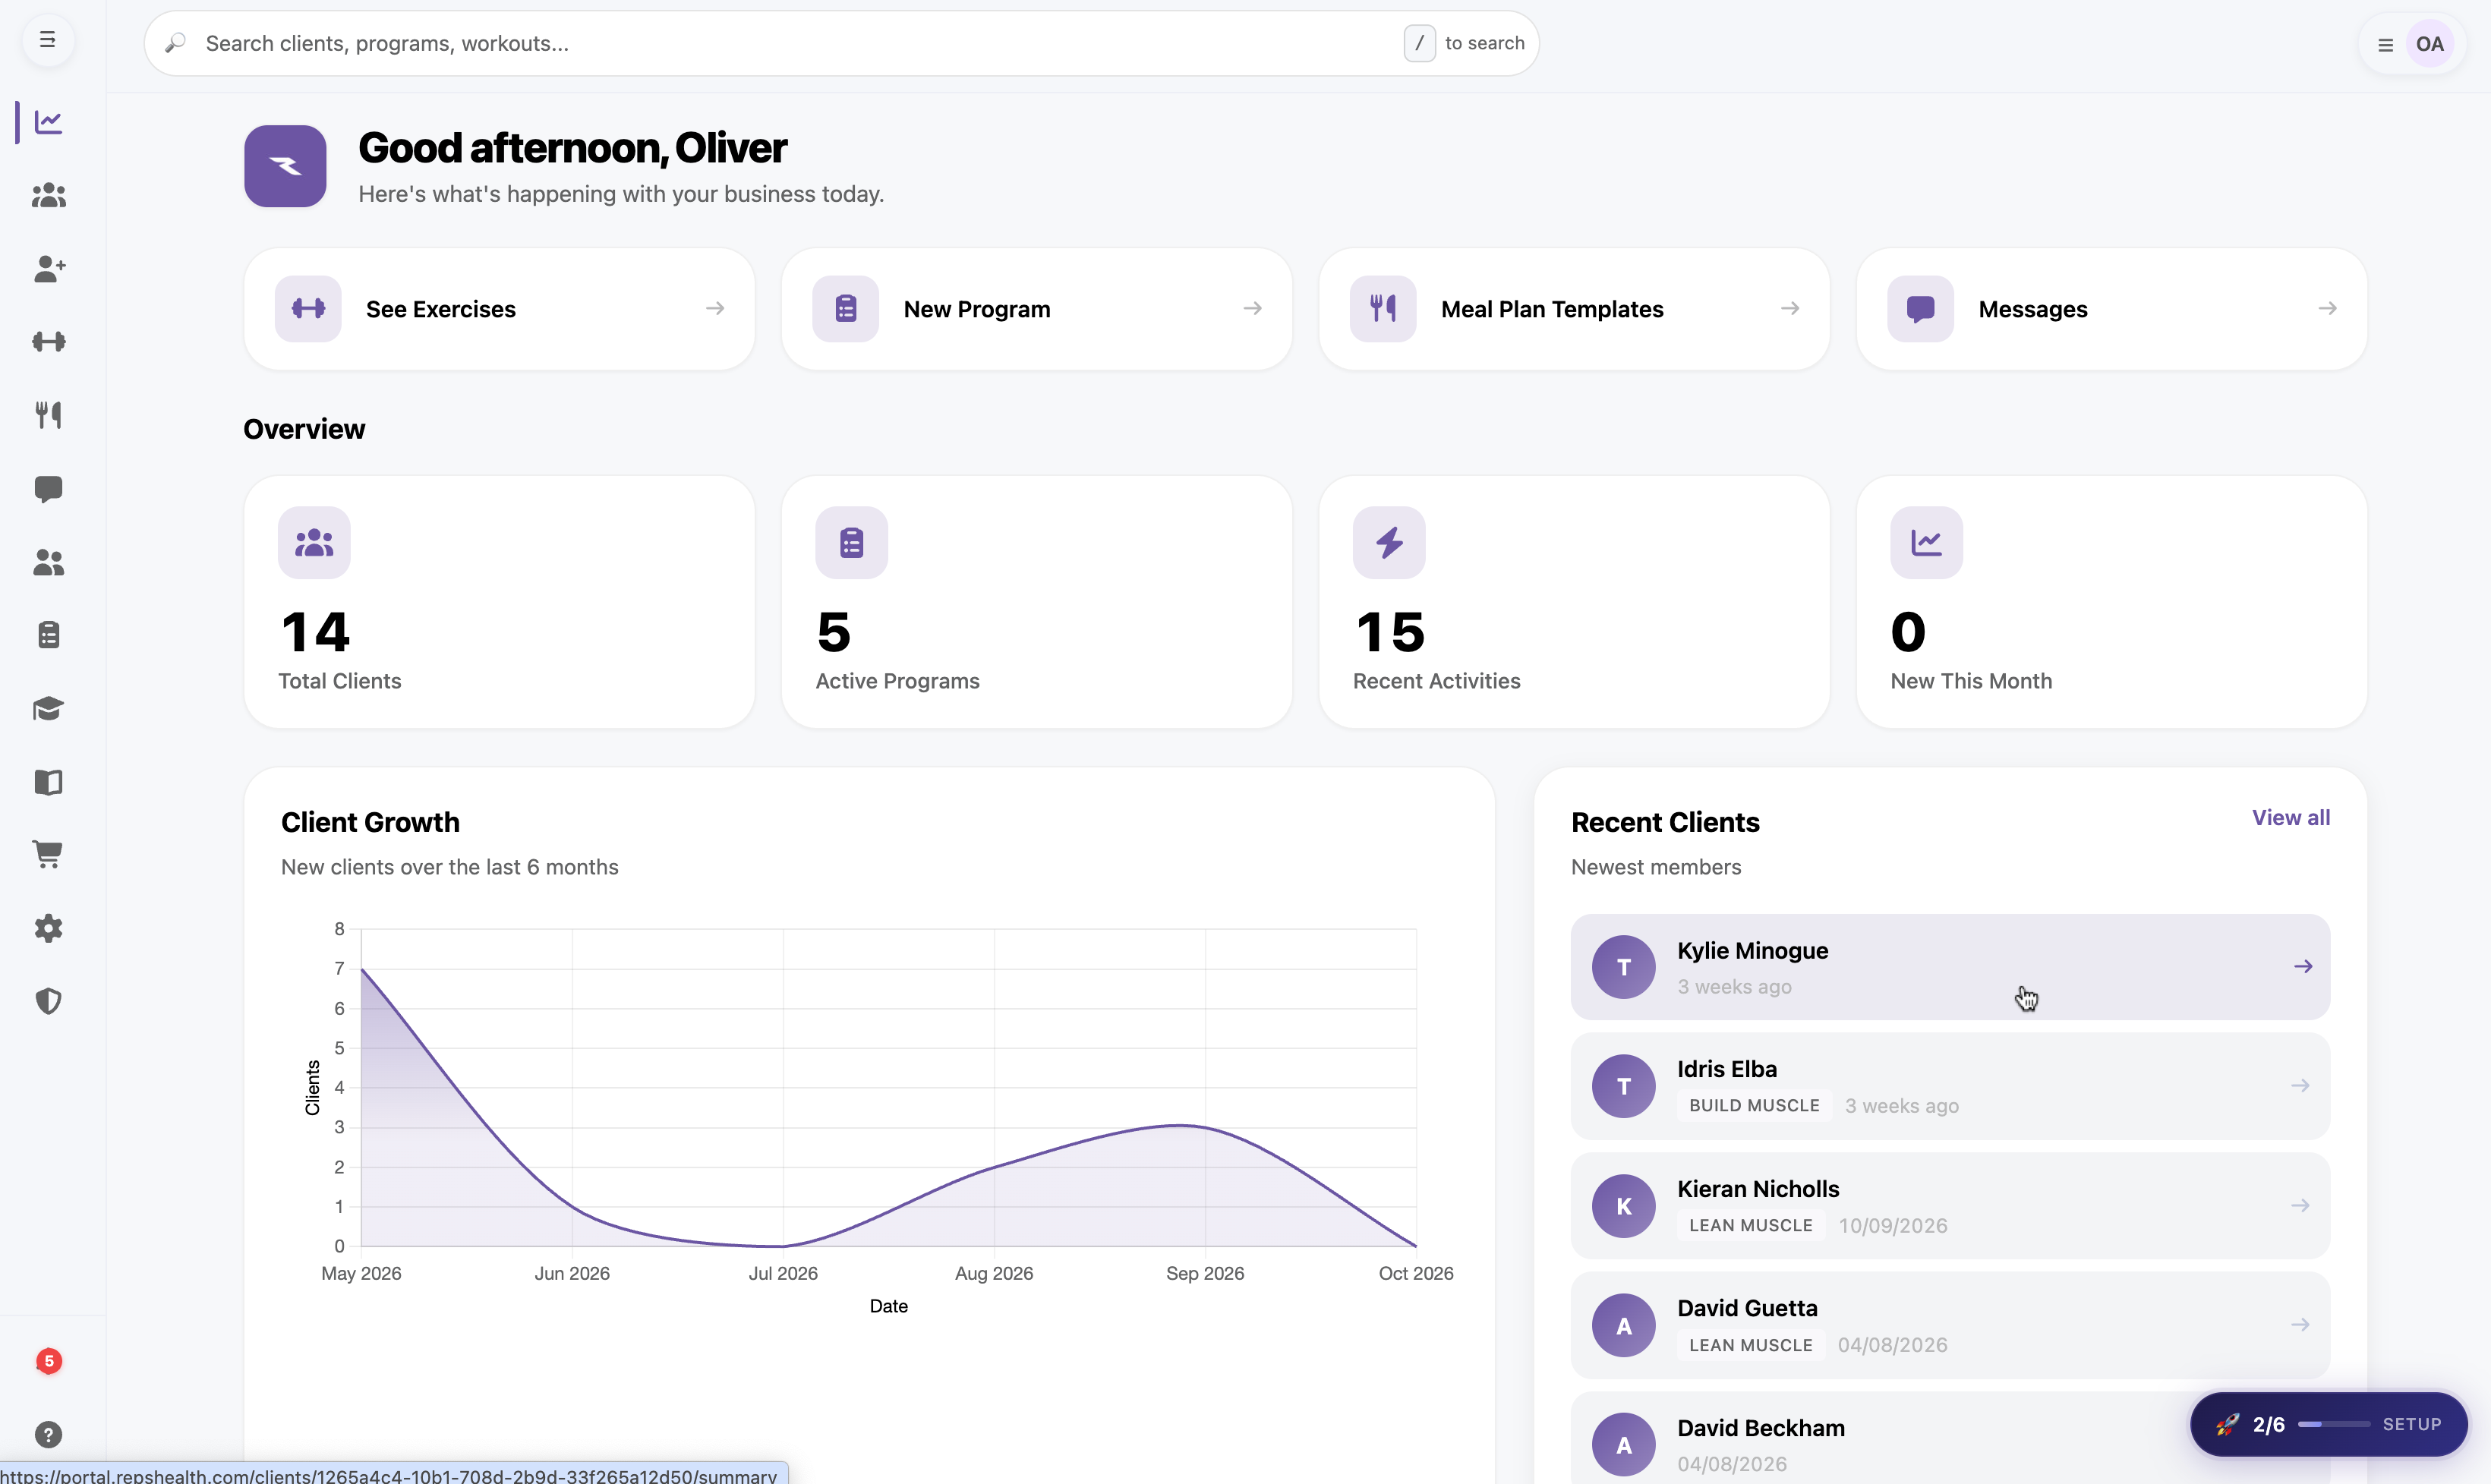
Task: Open the red notifications badge showing 5
Action: pyautogui.click(x=48, y=1361)
